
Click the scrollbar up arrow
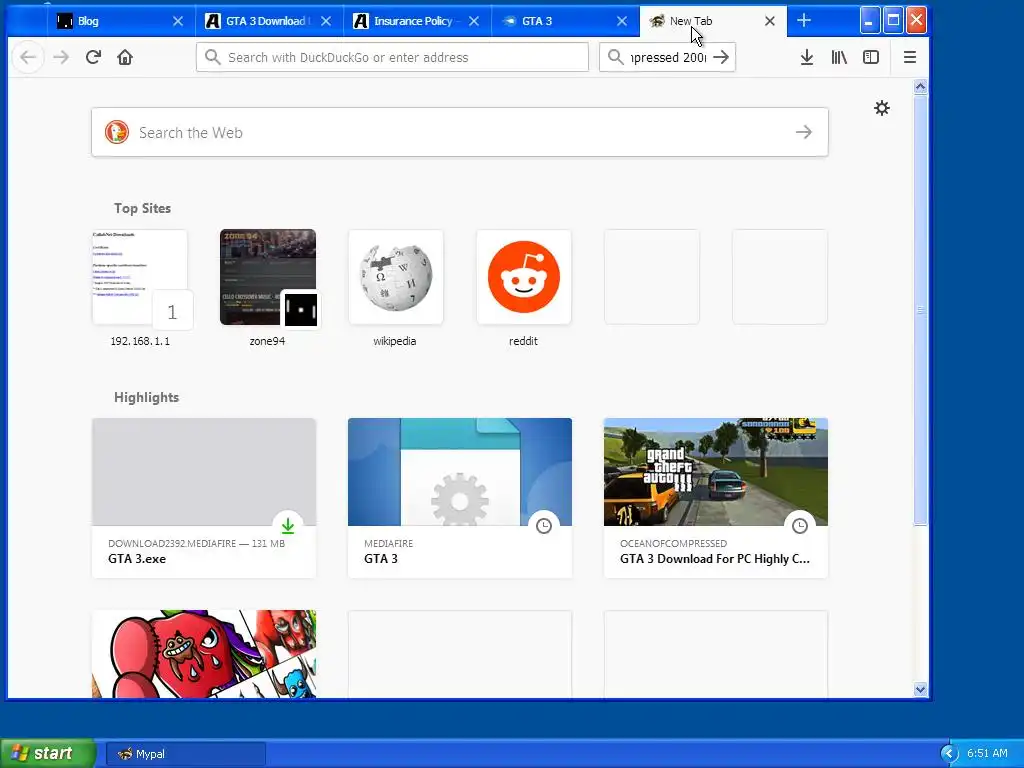pyautogui.click(x=920, y=87)
